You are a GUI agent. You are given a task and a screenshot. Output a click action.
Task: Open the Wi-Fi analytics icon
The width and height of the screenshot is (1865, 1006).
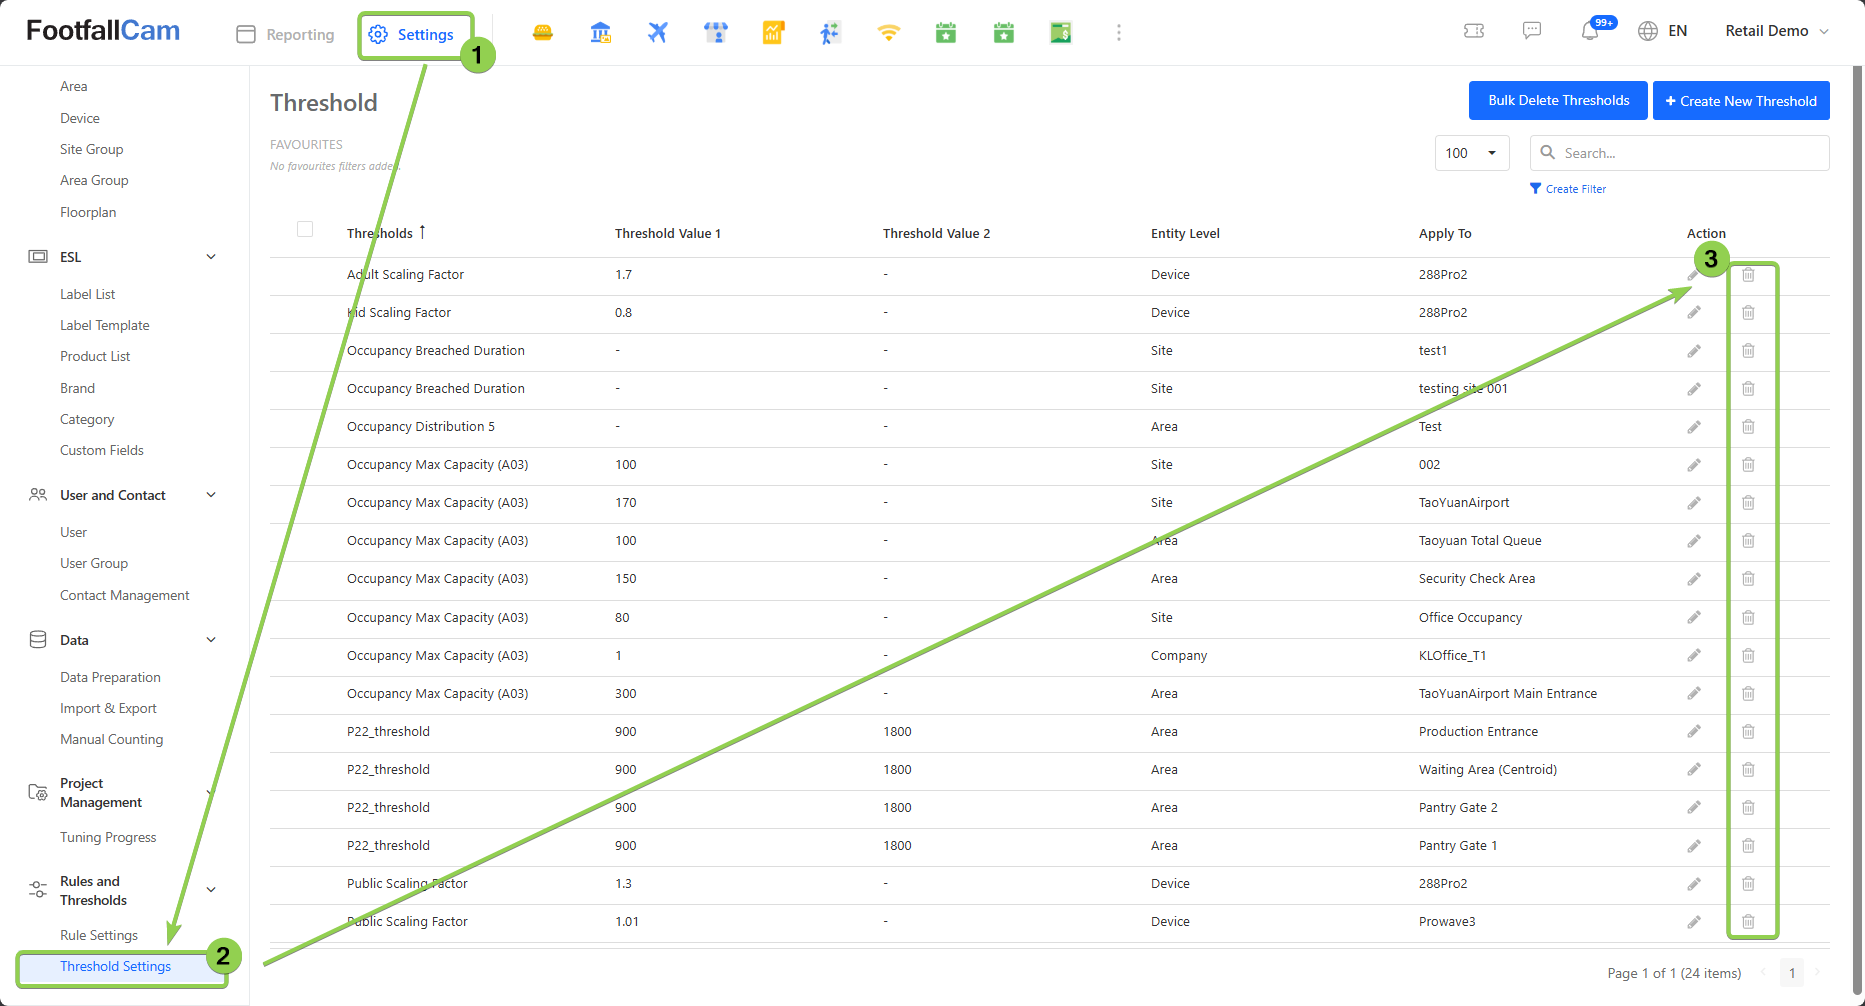pos(888,33)
